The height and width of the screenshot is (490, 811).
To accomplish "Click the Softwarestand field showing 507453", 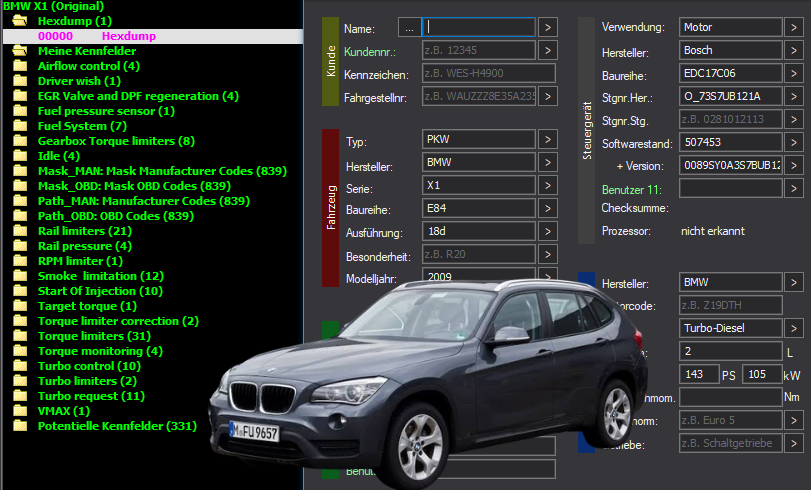I will pos(730,142).
